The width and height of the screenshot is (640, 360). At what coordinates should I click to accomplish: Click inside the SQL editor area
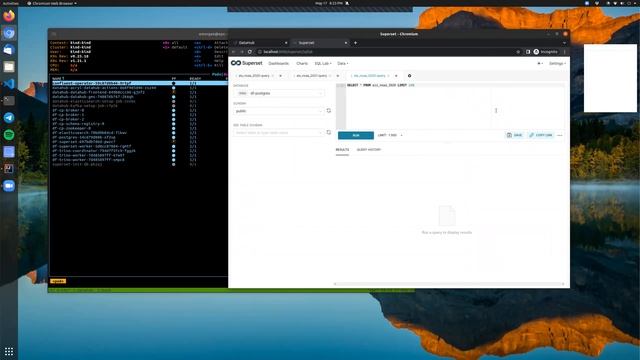[455, 106]
